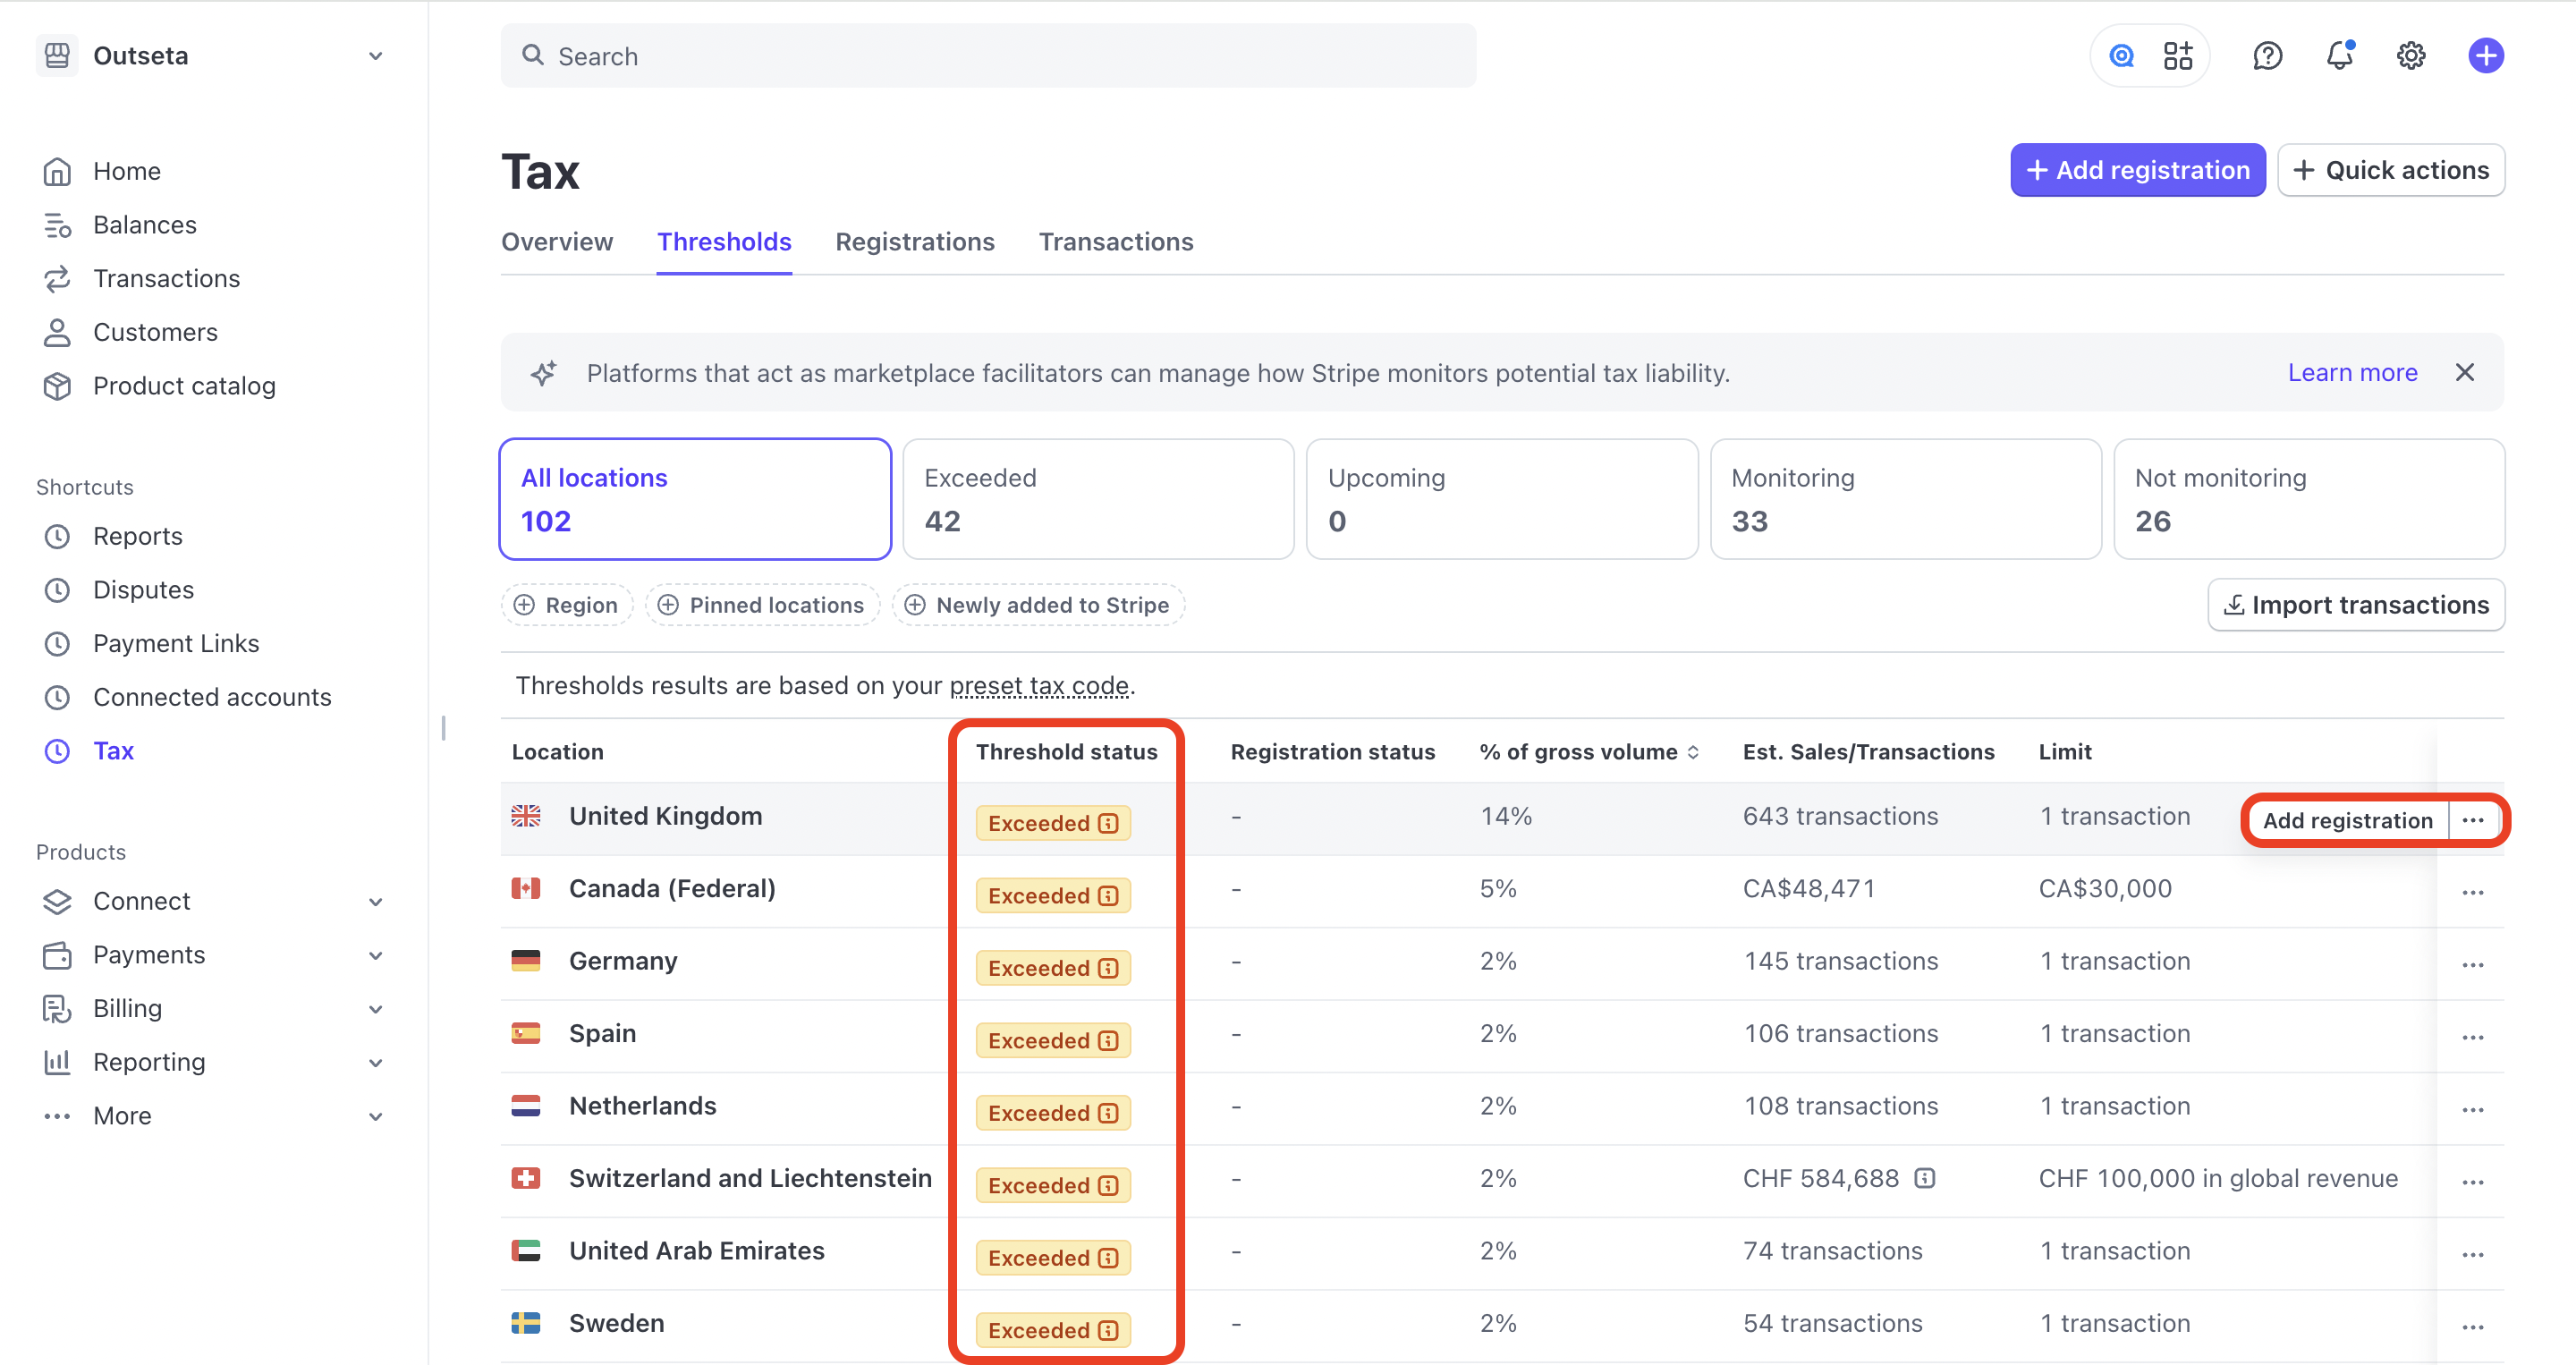Open the Region filter dropdown
The height and width of the screenshot is (1365, 2576).
pyautogui.click(x=566, y=605)
